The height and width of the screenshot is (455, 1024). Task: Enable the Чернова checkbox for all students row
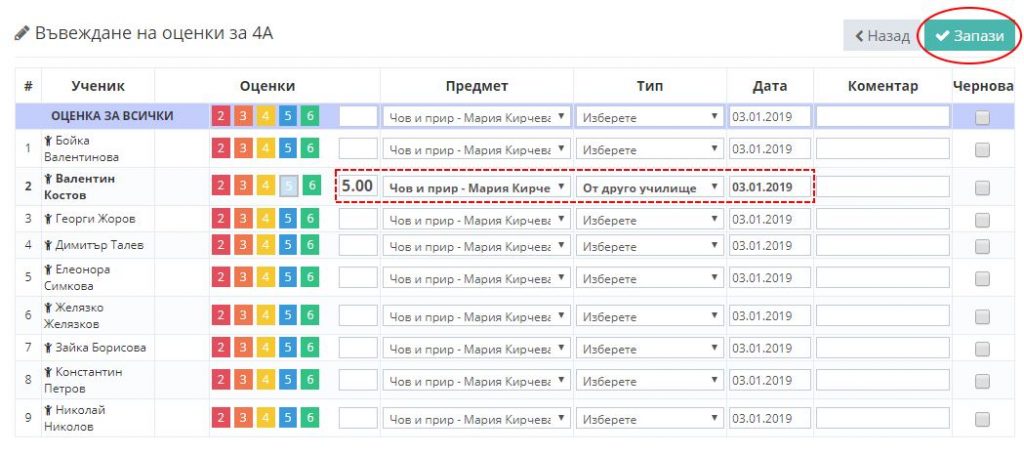(x=982, y=117)
